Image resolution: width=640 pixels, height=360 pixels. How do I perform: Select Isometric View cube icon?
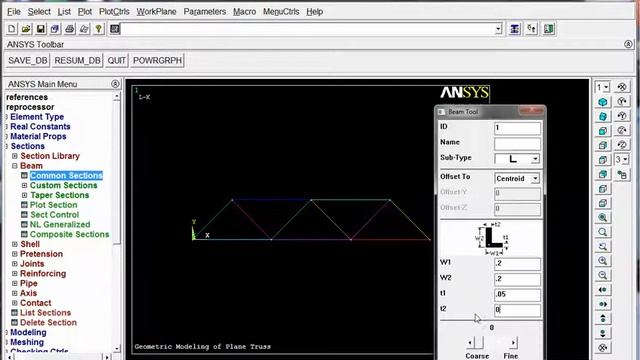(x=603, y=102)
